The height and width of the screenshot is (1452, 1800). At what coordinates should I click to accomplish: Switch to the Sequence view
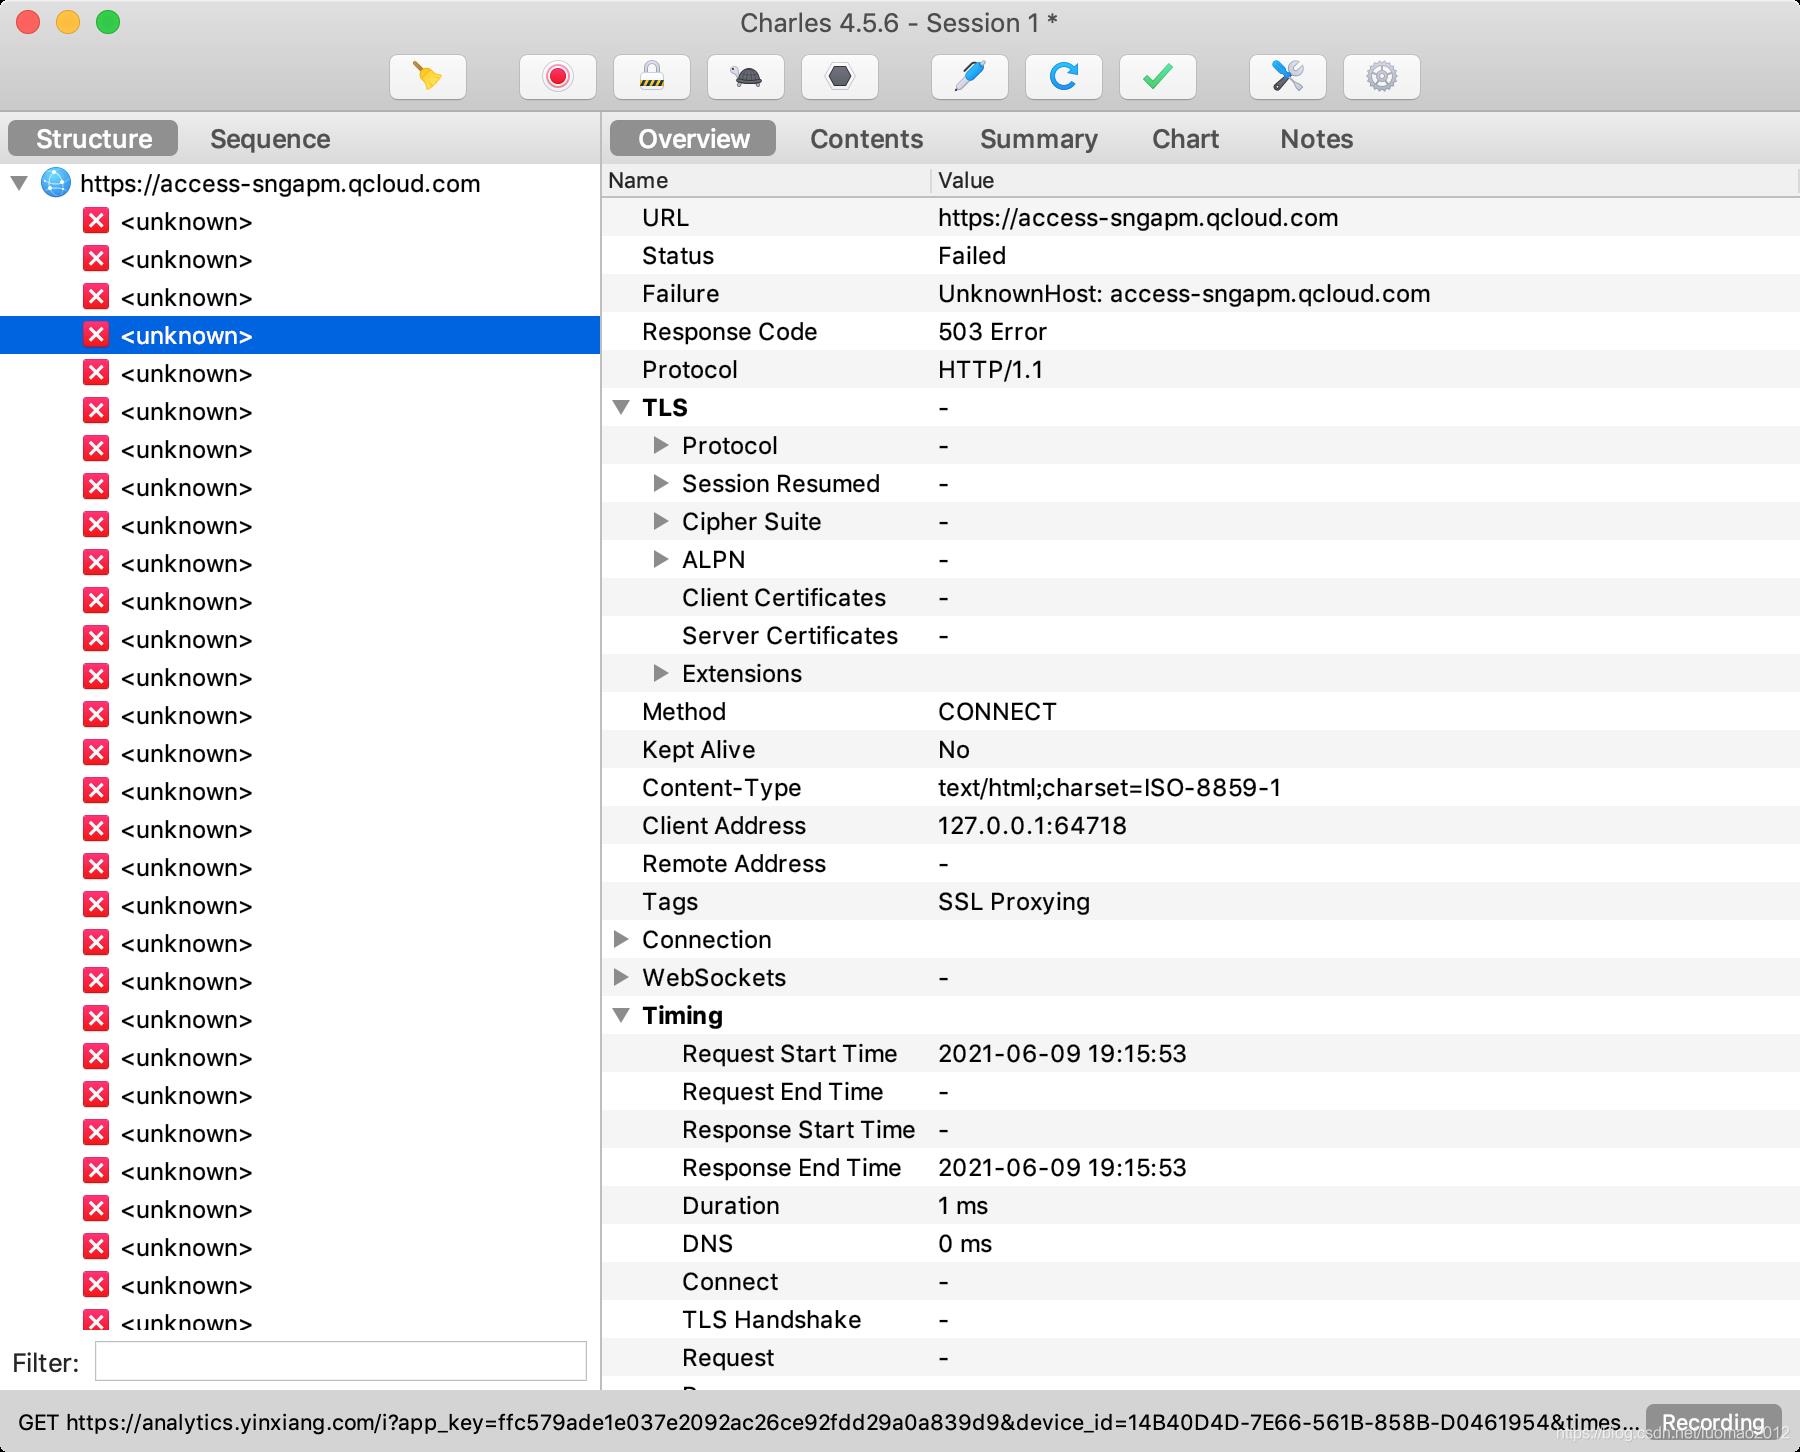[270, 138]
